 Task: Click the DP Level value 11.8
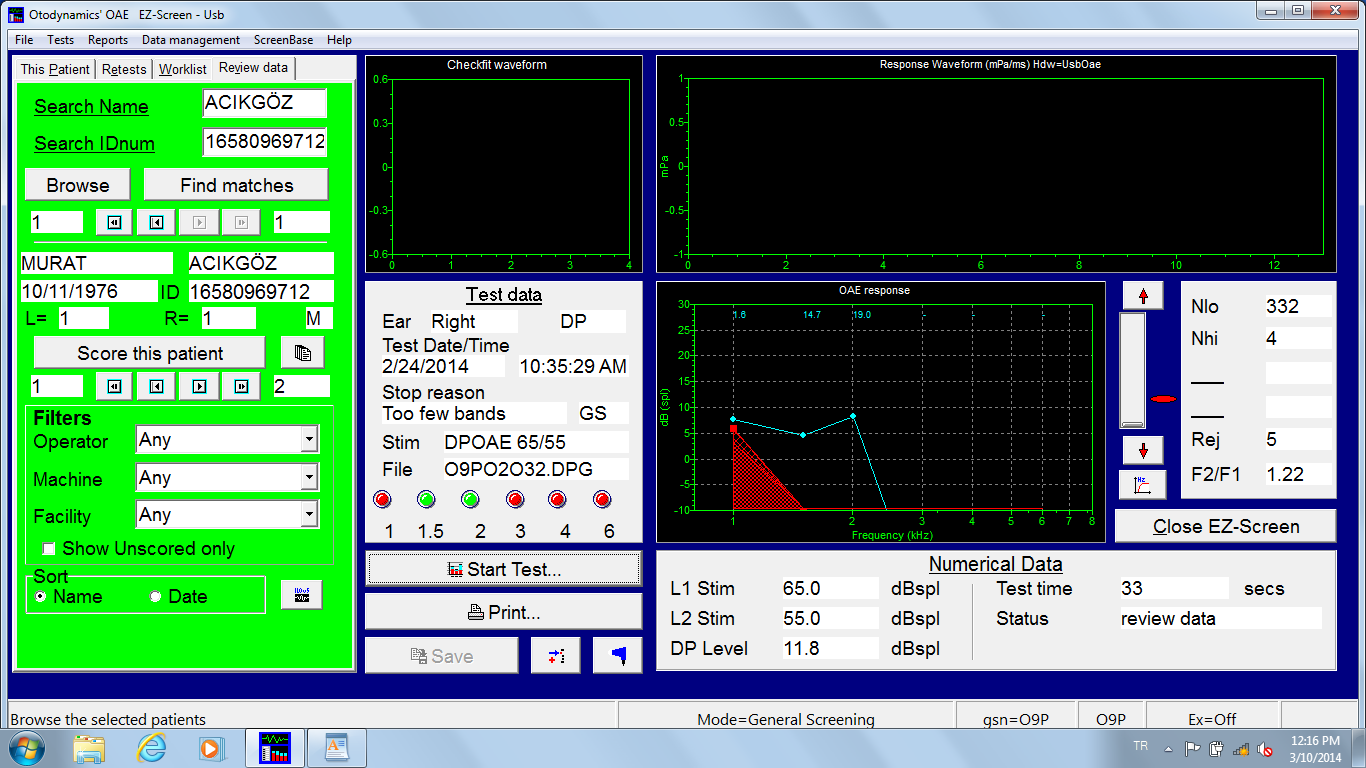click(x=829, y=648)
